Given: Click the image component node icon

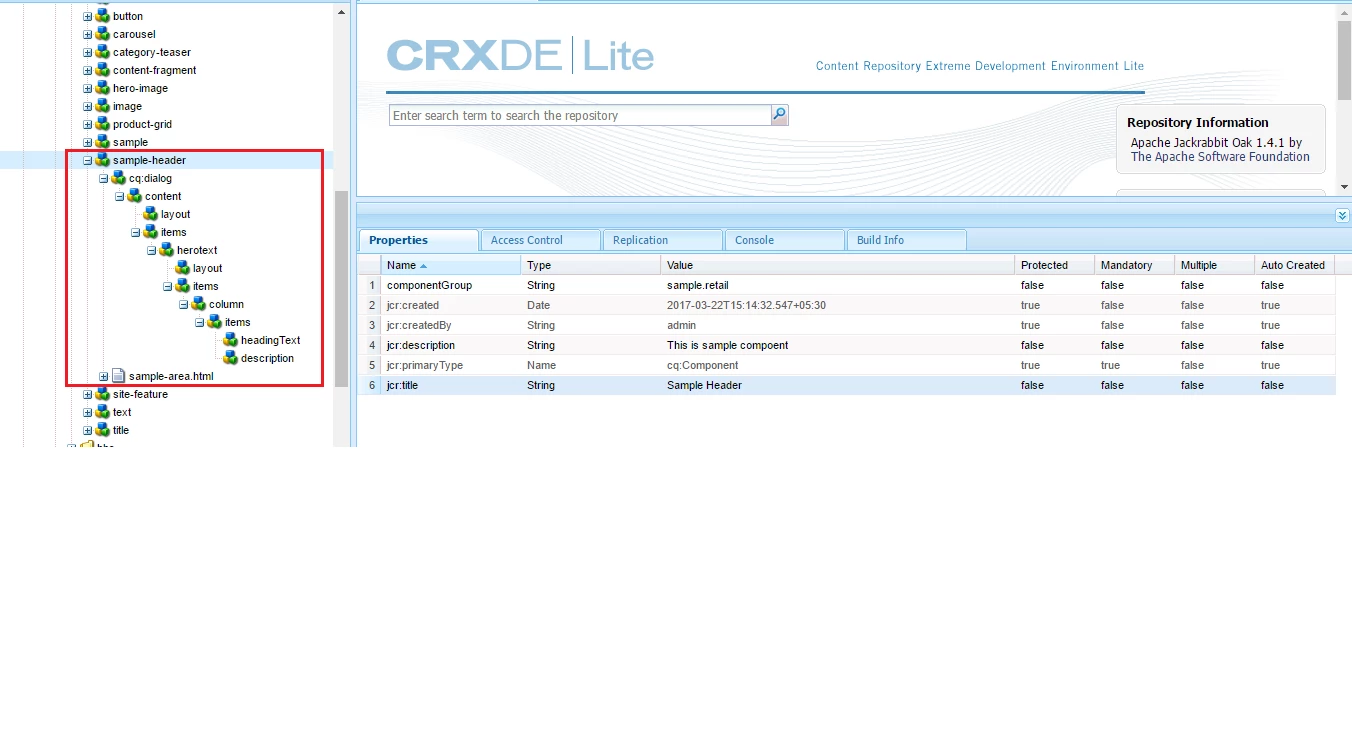Looking at the screenshot, I should coord(102,106).
